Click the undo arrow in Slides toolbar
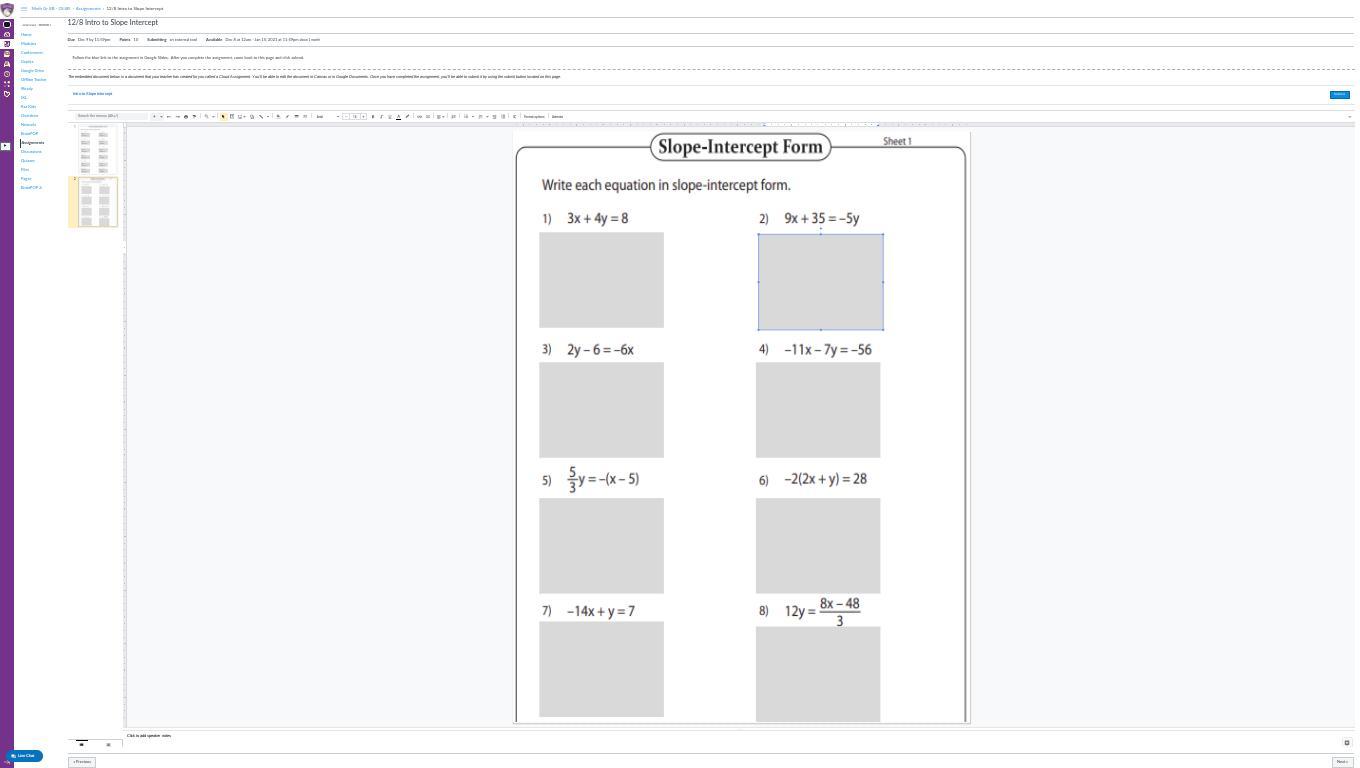 click(x=169, y=116)
